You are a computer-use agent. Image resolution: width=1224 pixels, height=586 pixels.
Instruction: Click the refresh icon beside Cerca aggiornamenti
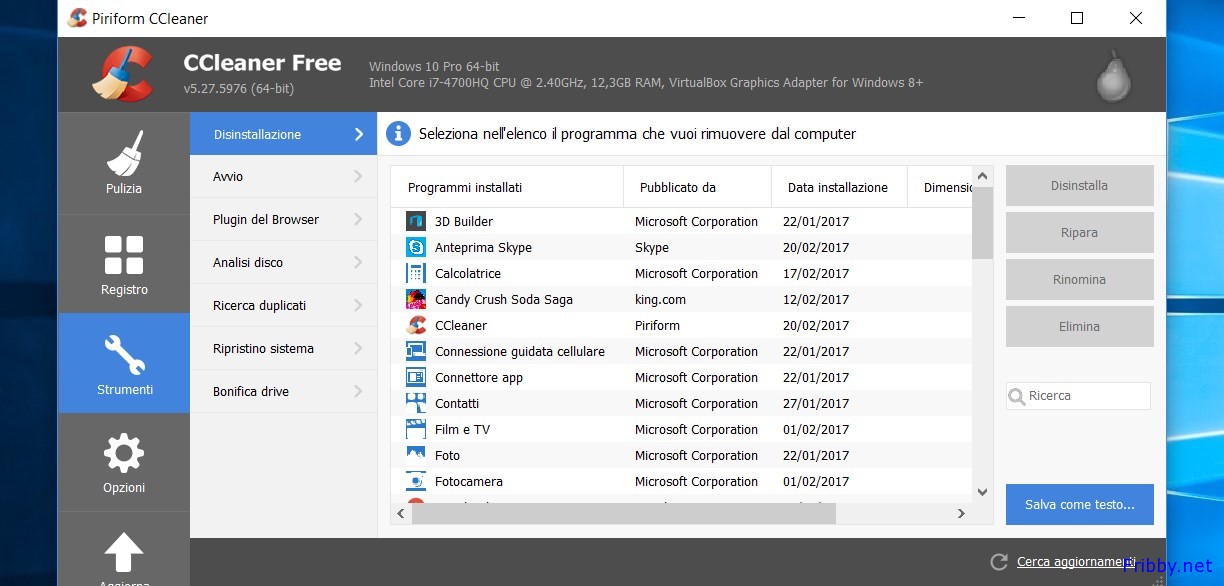click(x=998, y=562)
